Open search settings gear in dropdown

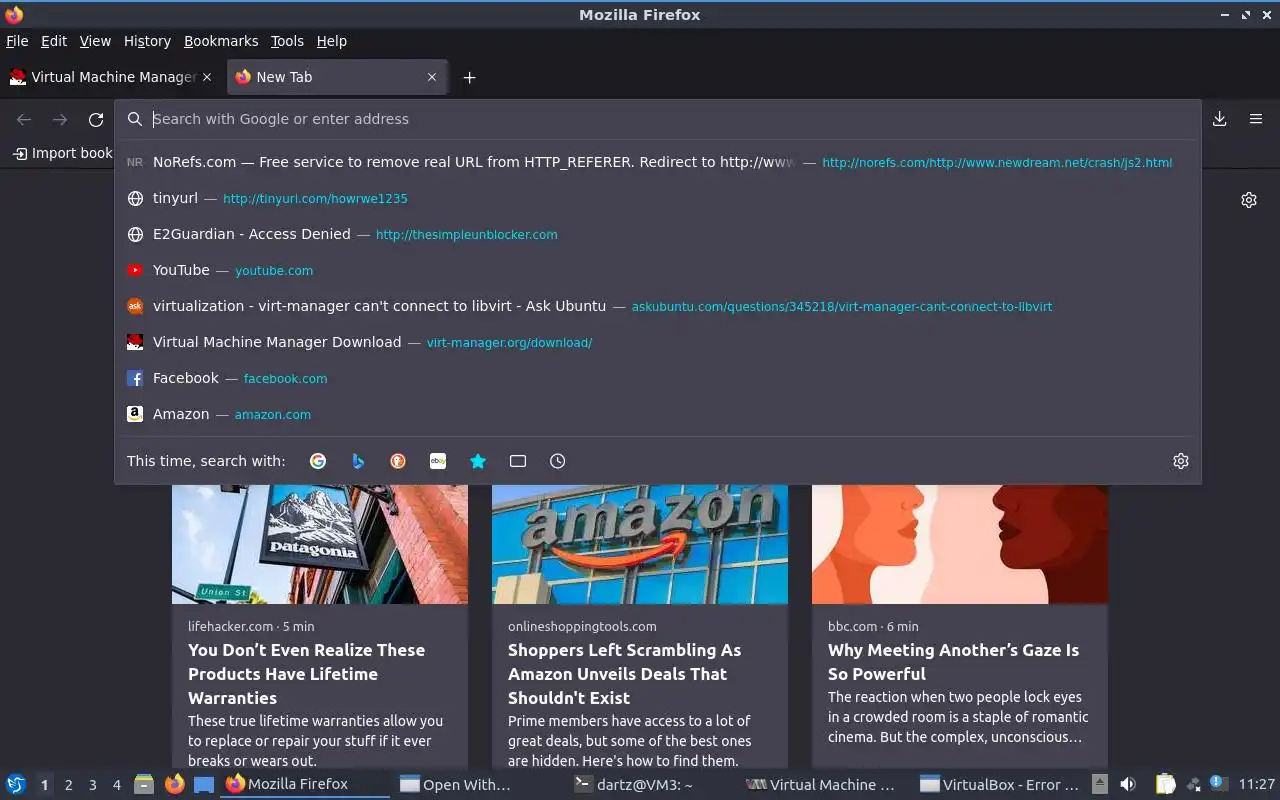1181,461
